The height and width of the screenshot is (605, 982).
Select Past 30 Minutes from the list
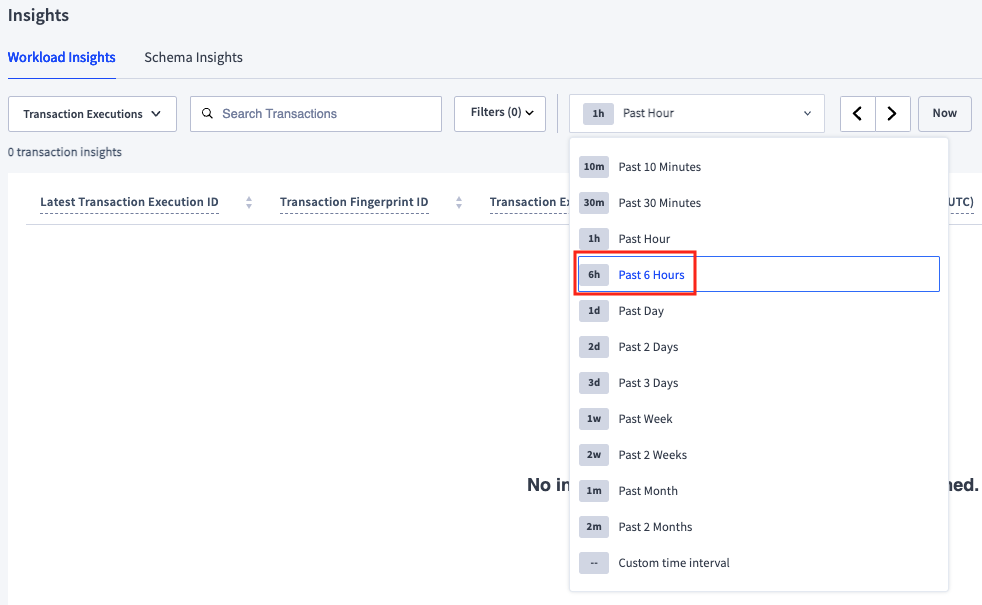tap(659, 203)
